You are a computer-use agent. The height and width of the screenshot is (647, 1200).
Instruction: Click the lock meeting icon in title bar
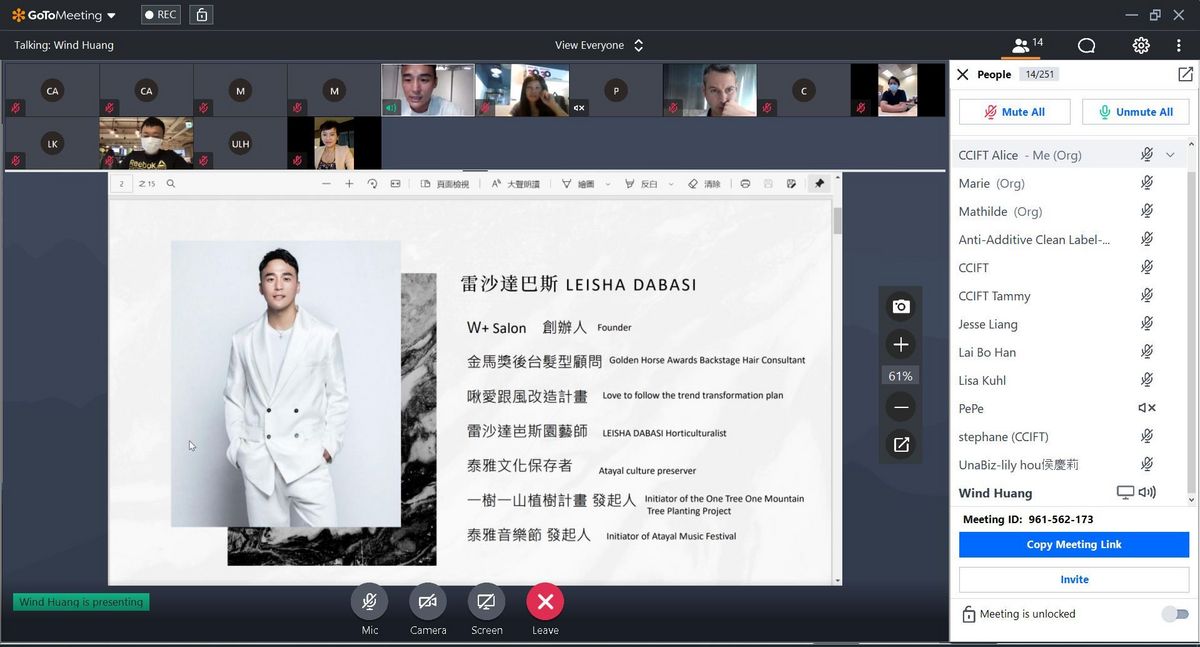point(201,15)
